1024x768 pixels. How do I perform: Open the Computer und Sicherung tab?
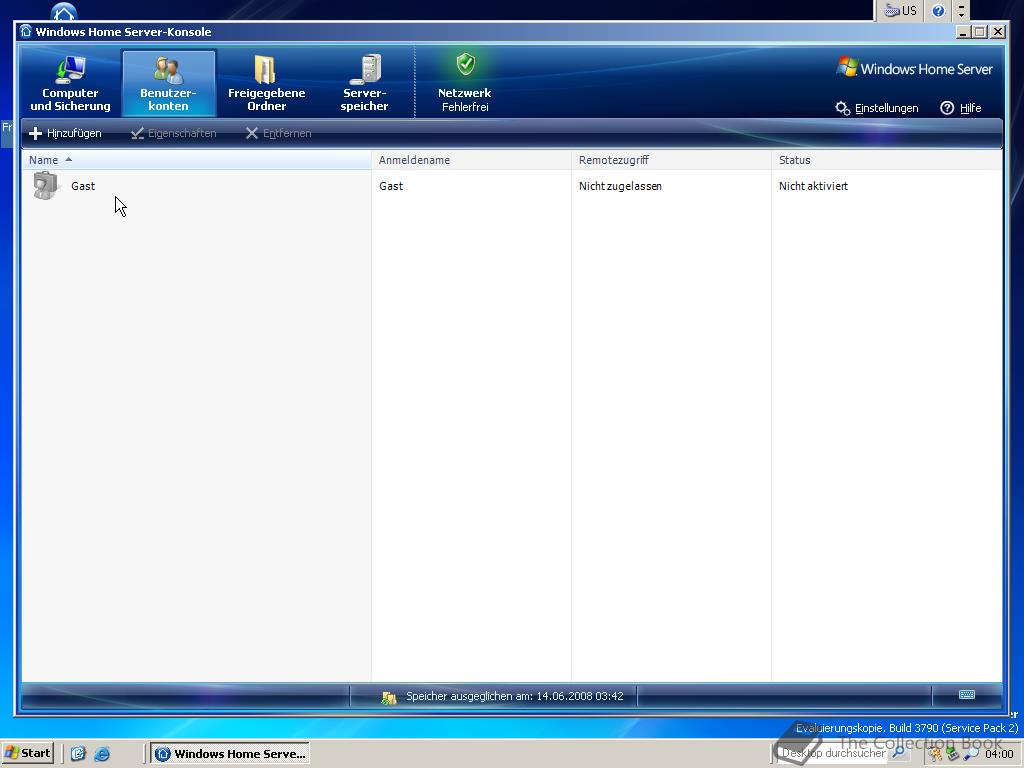[x=71, y=84]
